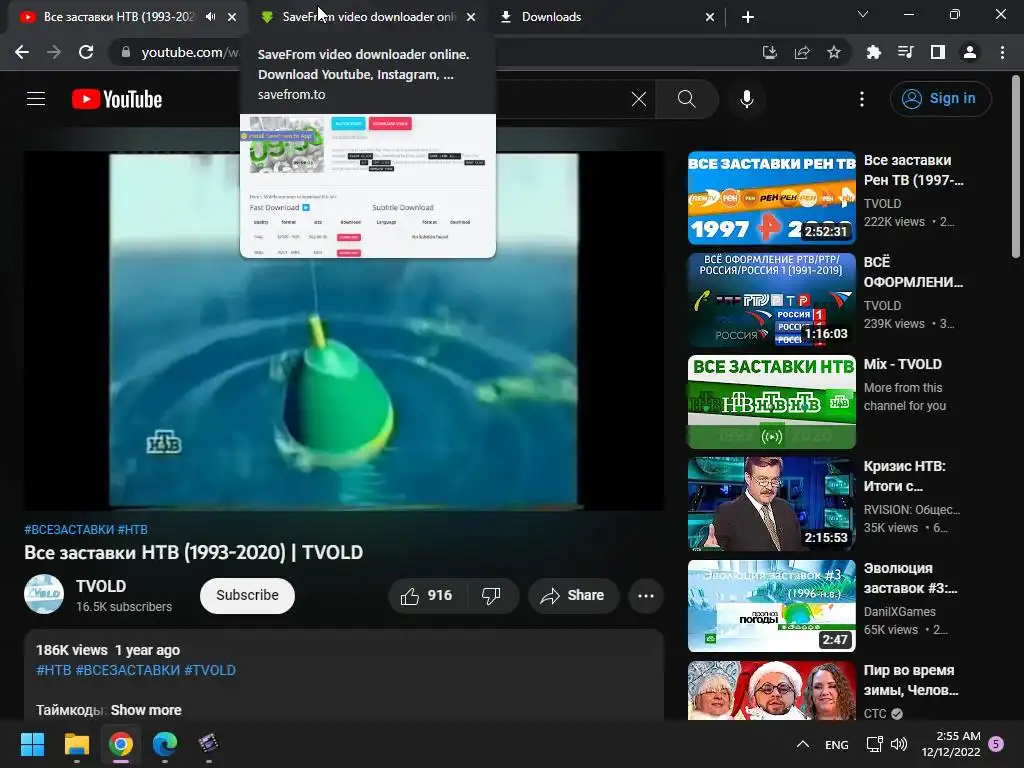
Task: Reload the current YouTube page
Action: [x=86, y=52]
